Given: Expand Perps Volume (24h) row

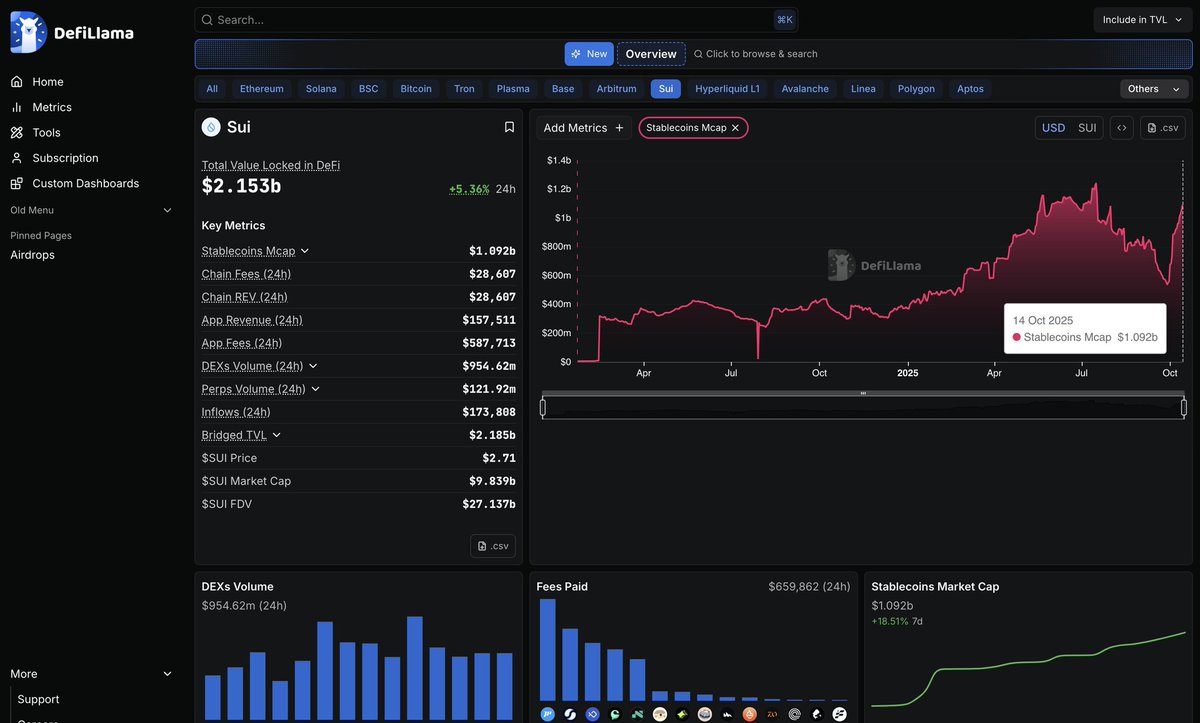Looking at the screenshot, I should click(x=316, y=389).
